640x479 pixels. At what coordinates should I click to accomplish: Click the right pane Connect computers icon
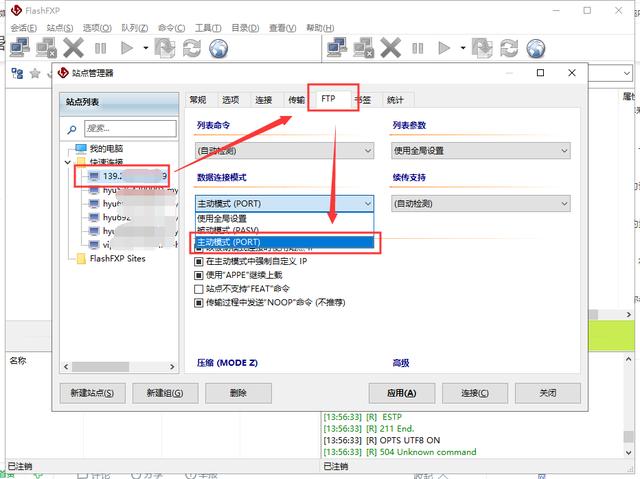(x=336, y=48)
